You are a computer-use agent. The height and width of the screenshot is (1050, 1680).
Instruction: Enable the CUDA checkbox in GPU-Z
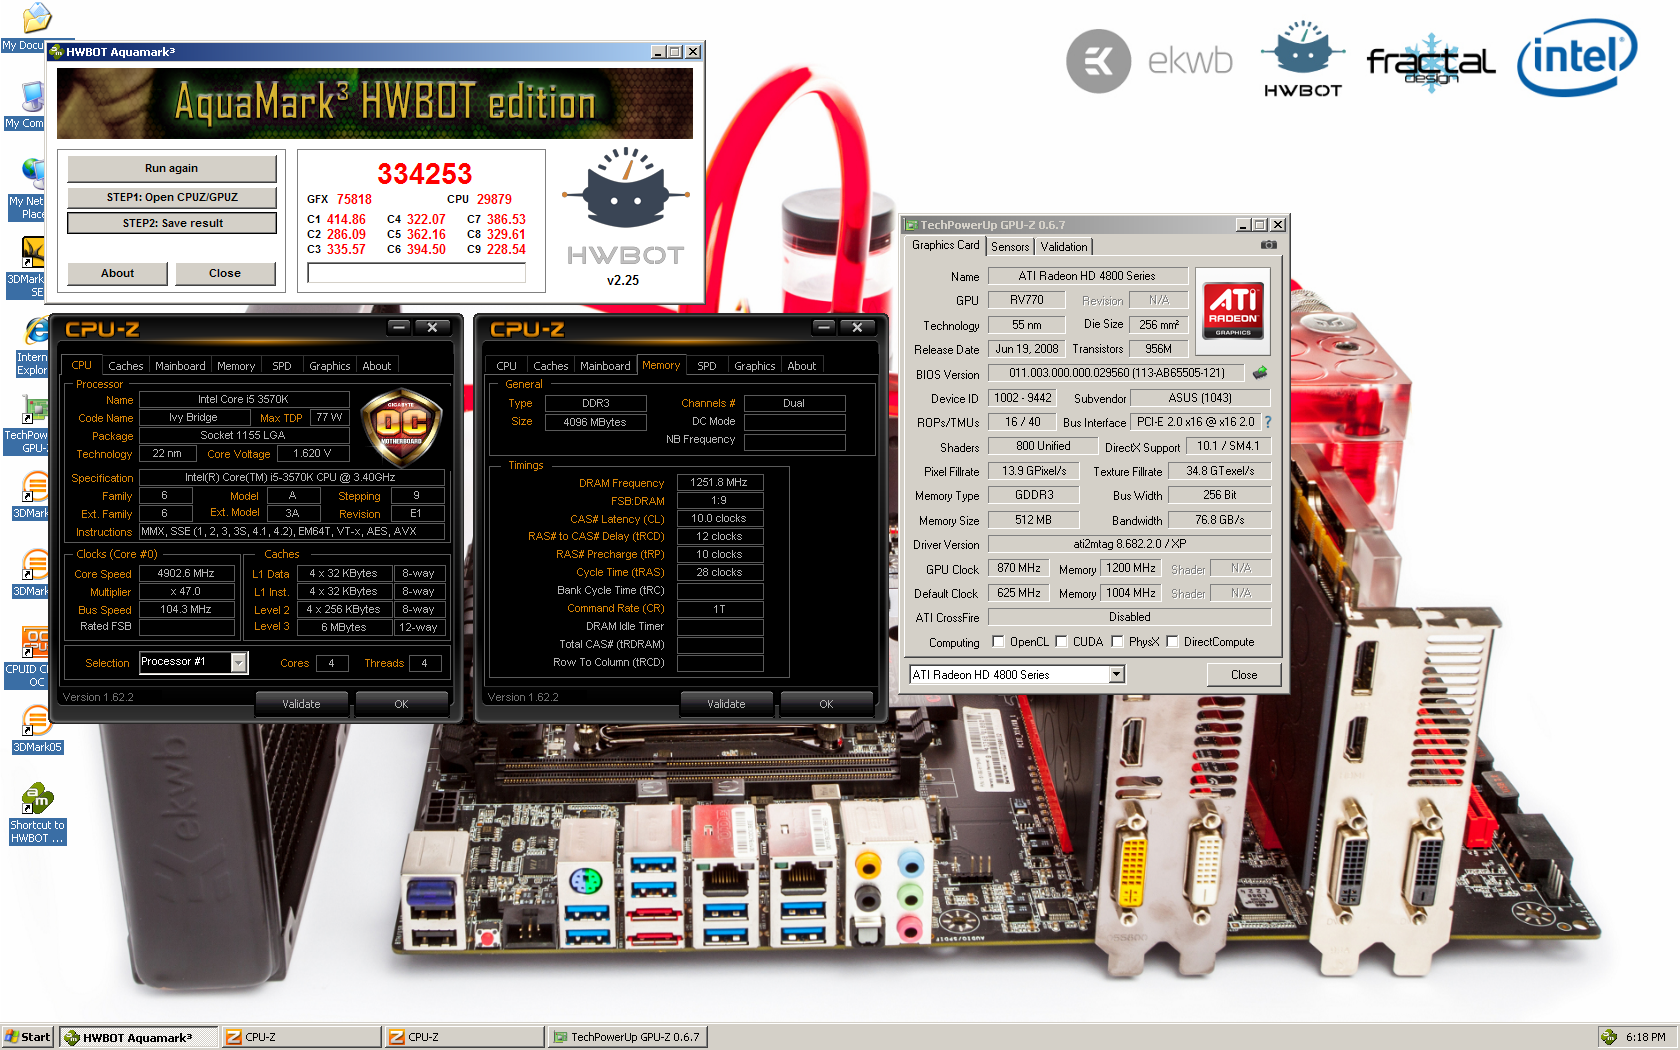click(x=1062, y=642)
